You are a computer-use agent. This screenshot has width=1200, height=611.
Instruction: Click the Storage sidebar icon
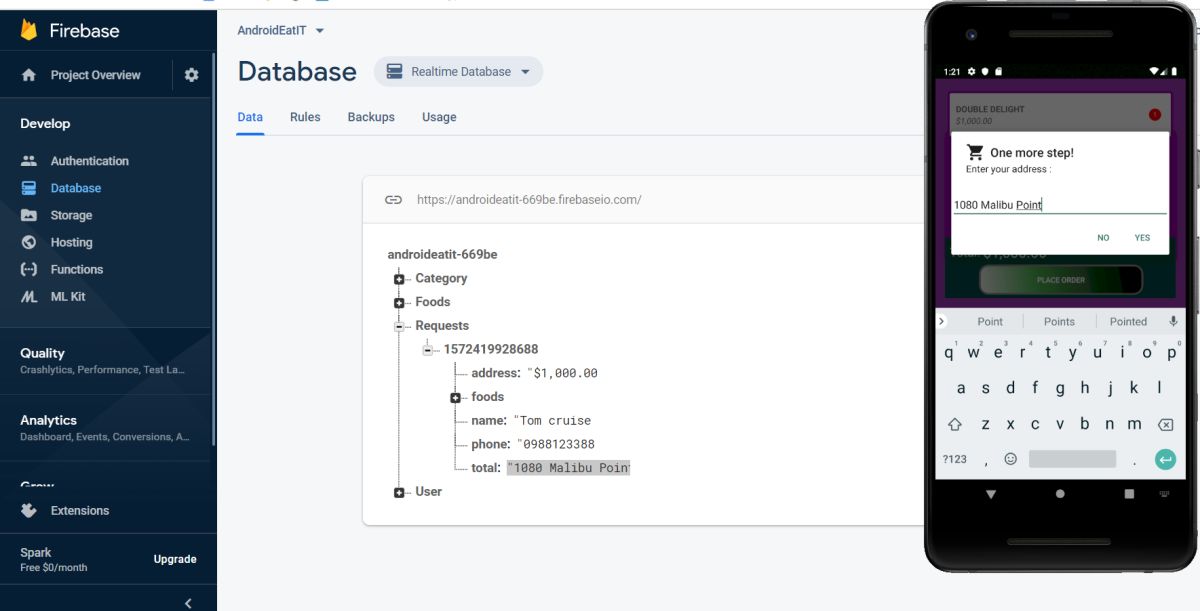29,215
